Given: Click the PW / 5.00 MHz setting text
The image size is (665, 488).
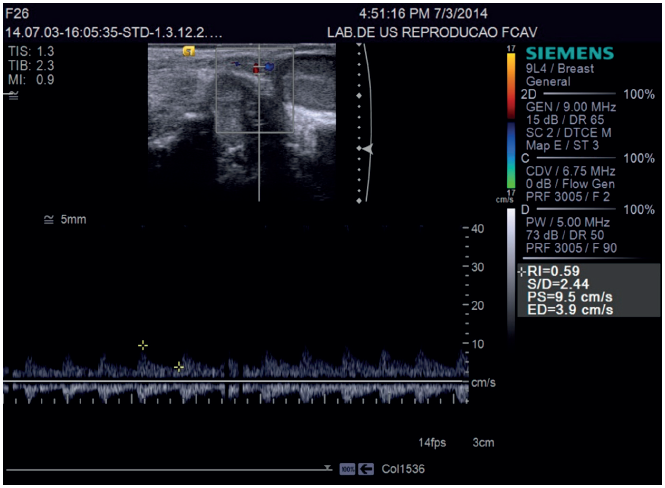Looking at the screenshot, I should [x=567, y=222].
